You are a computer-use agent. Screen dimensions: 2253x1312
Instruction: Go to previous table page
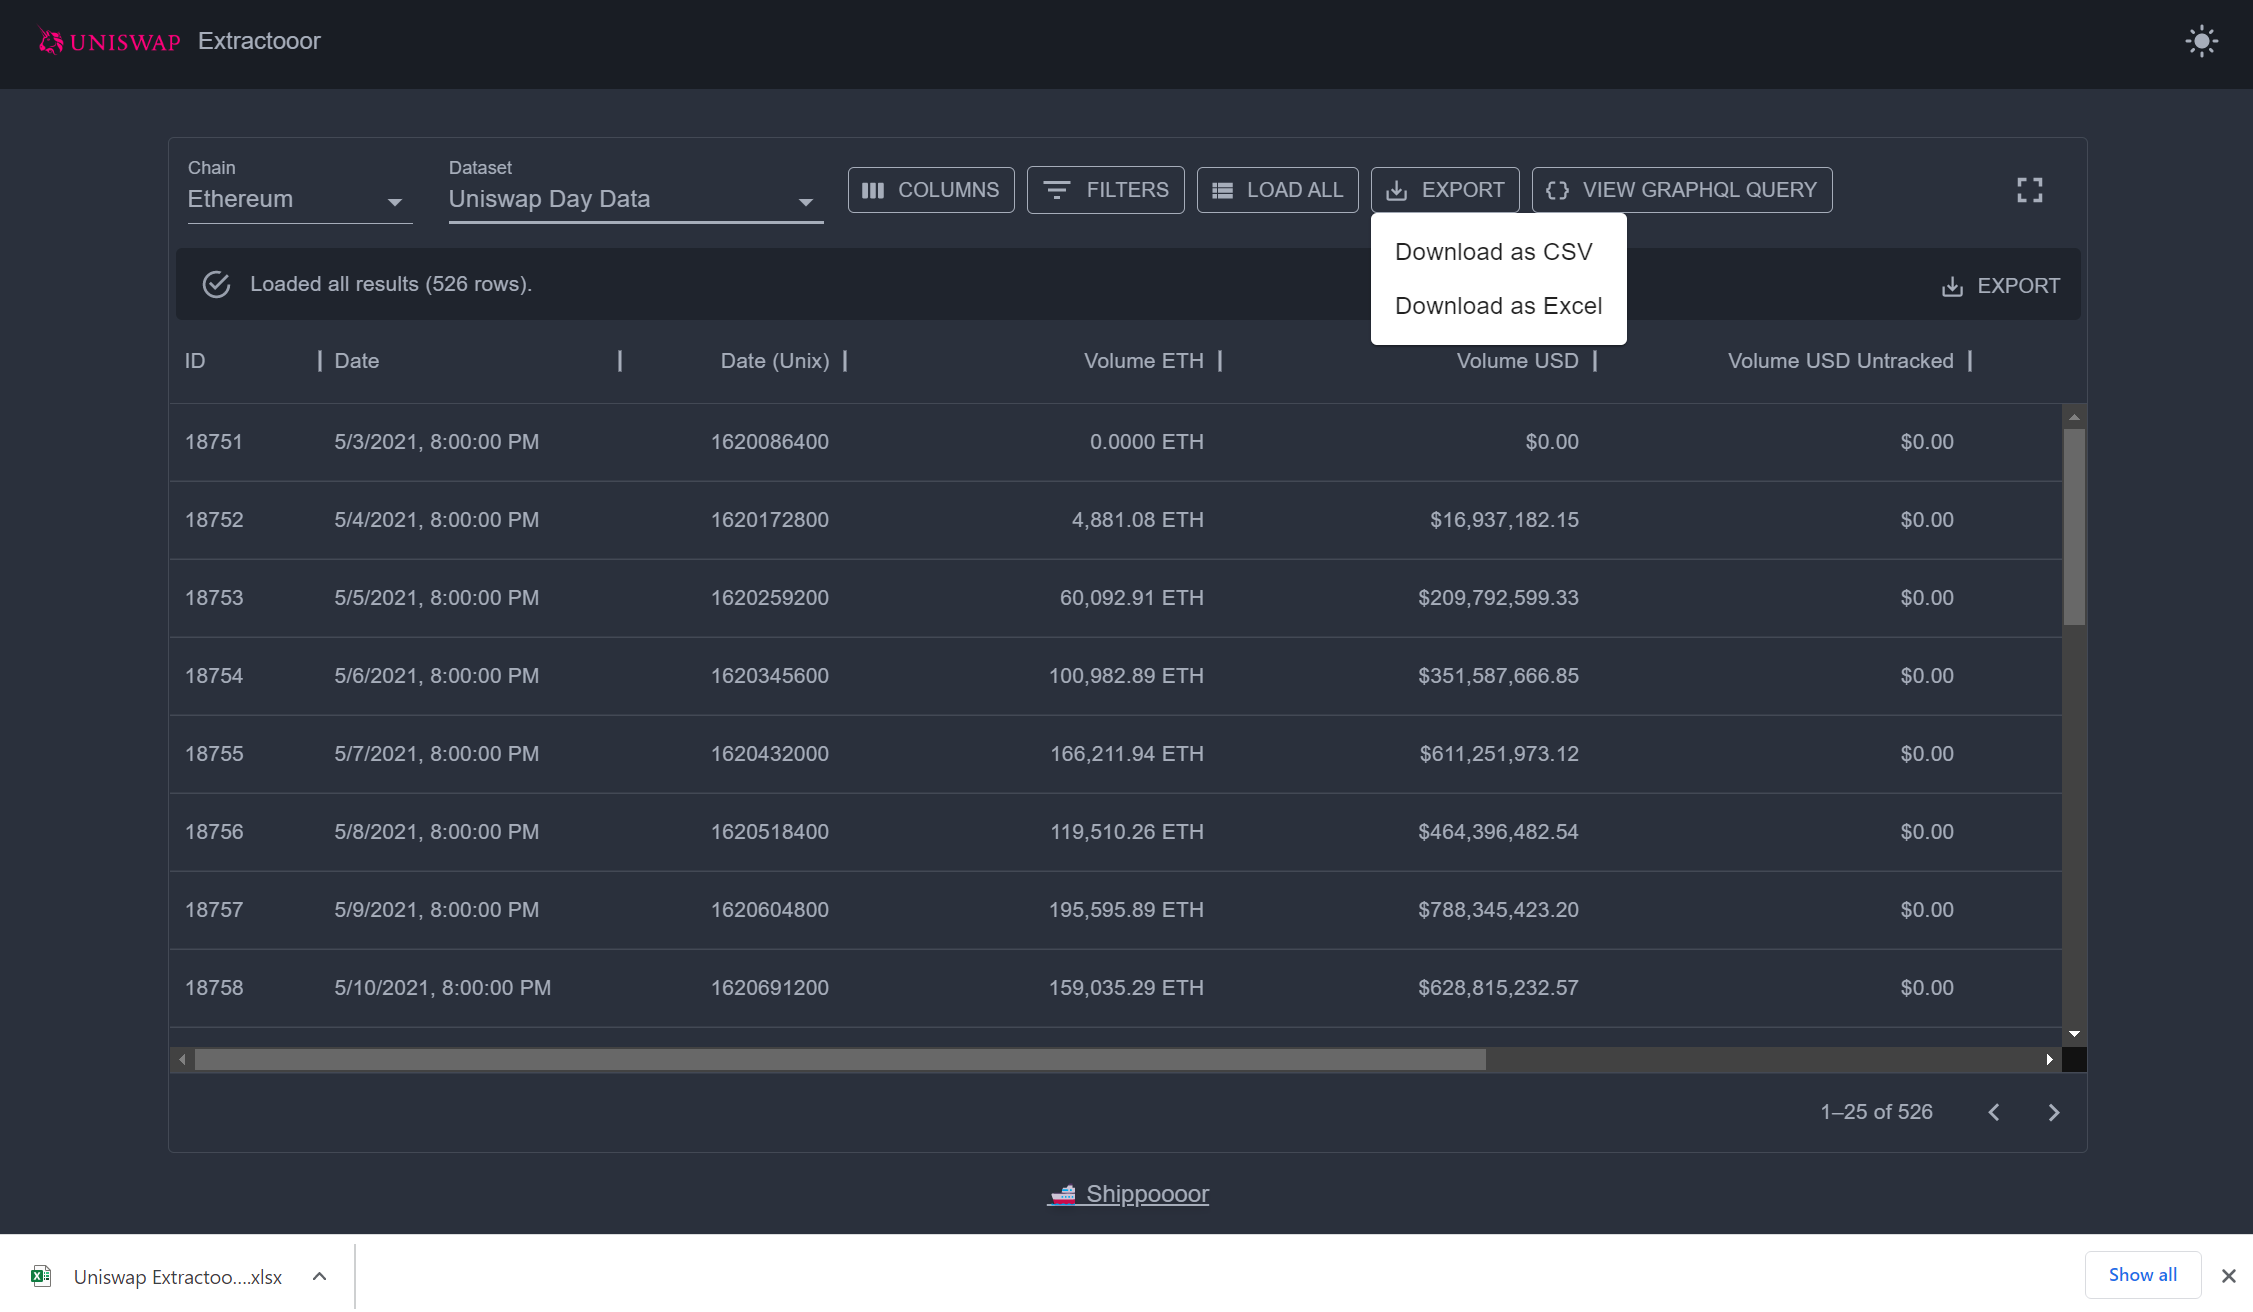click(1994, 1113)
